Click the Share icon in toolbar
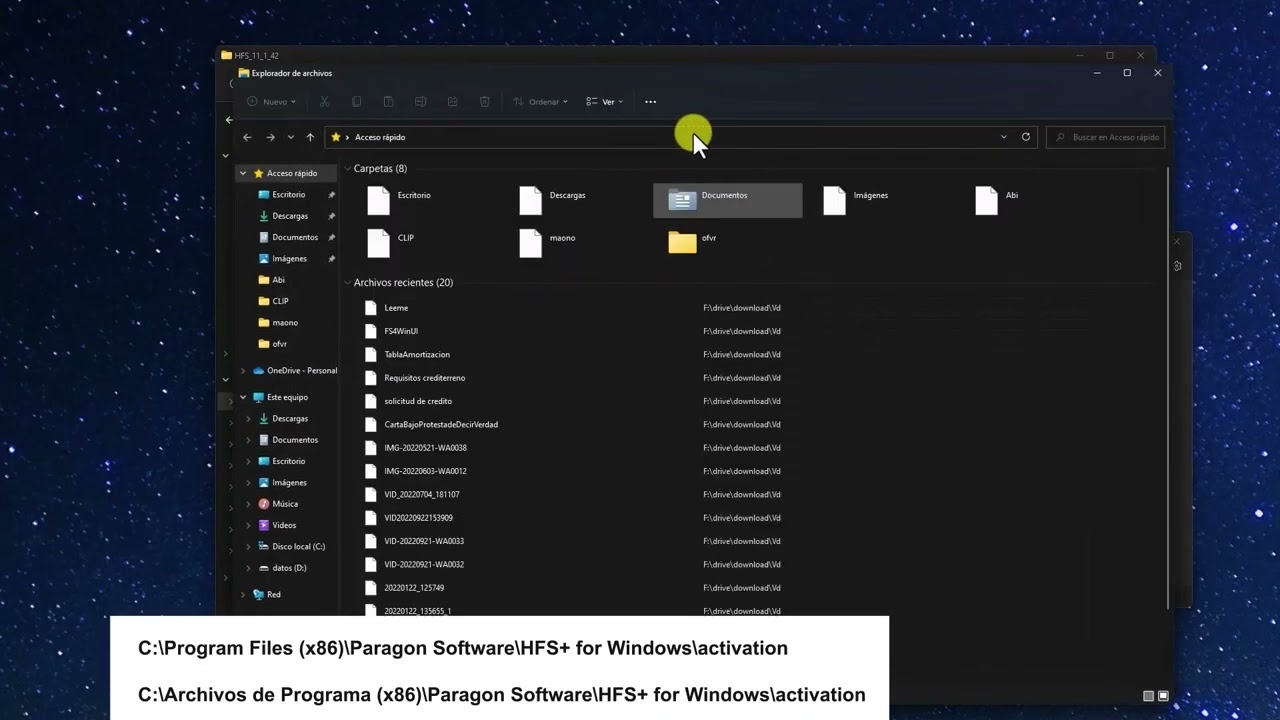 452,101
